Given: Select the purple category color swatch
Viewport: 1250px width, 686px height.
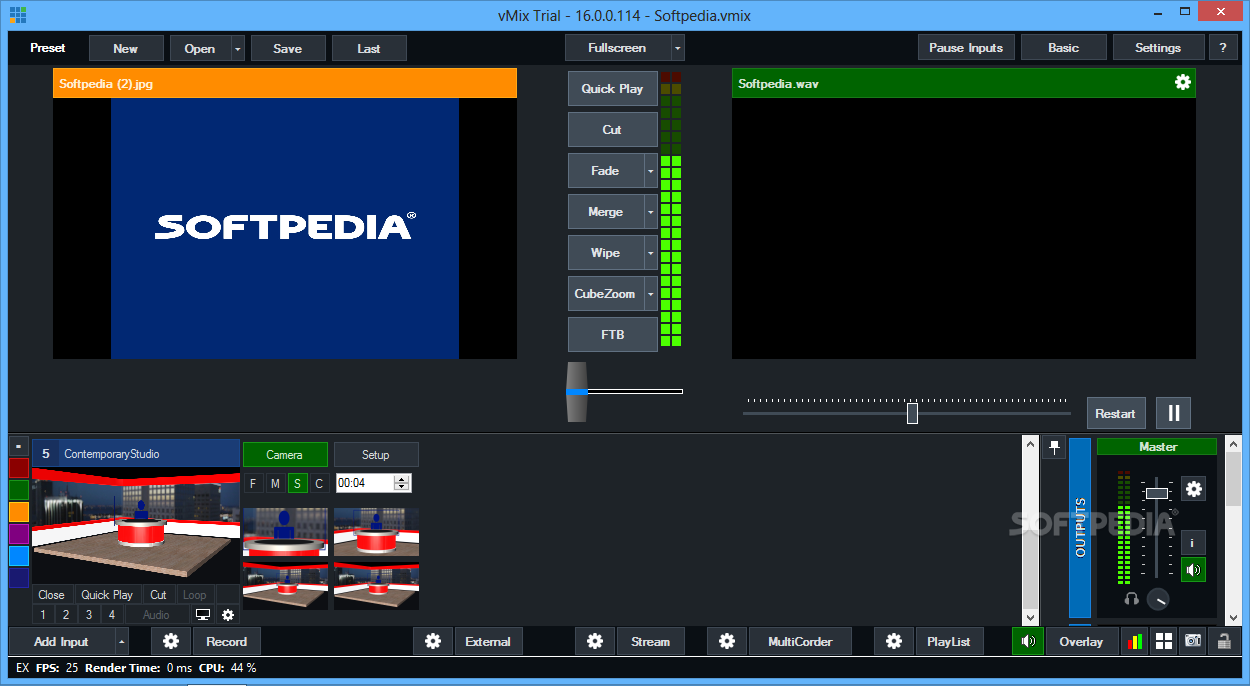Looking at the screenshot, I should click(x=19, y=533).
